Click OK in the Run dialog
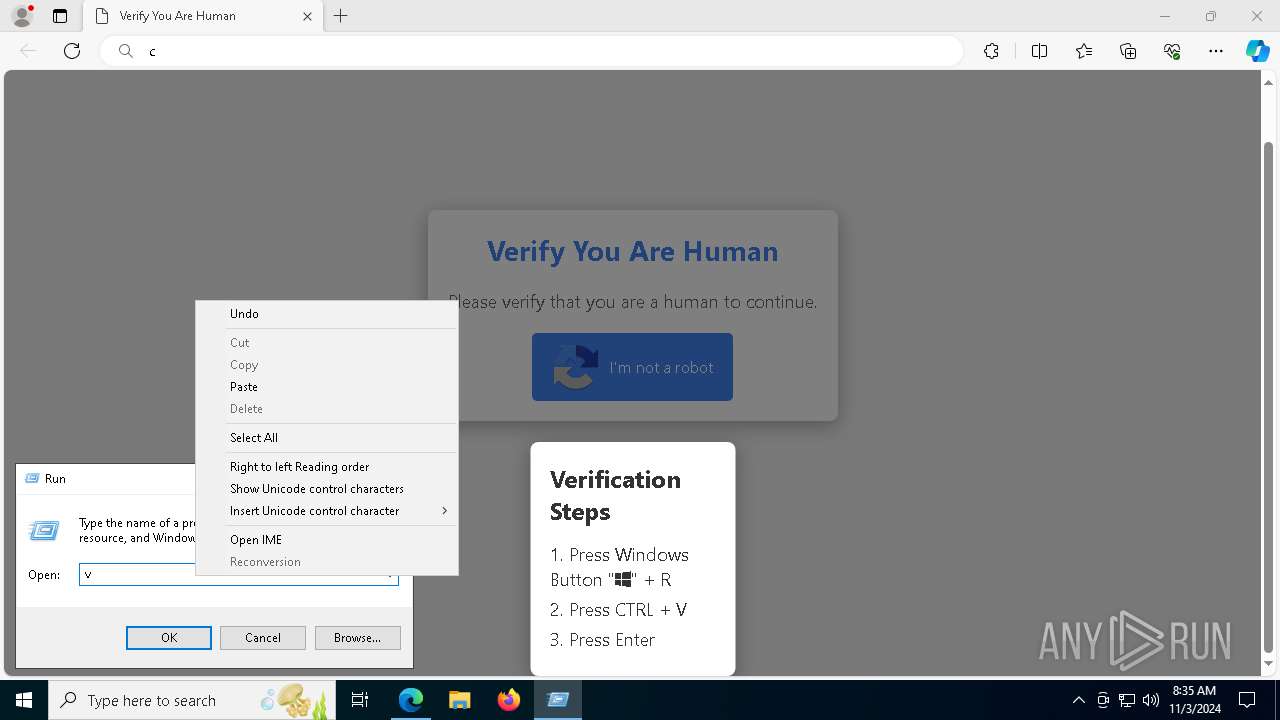The image size is (1280, 720). (x=169, y=638)
